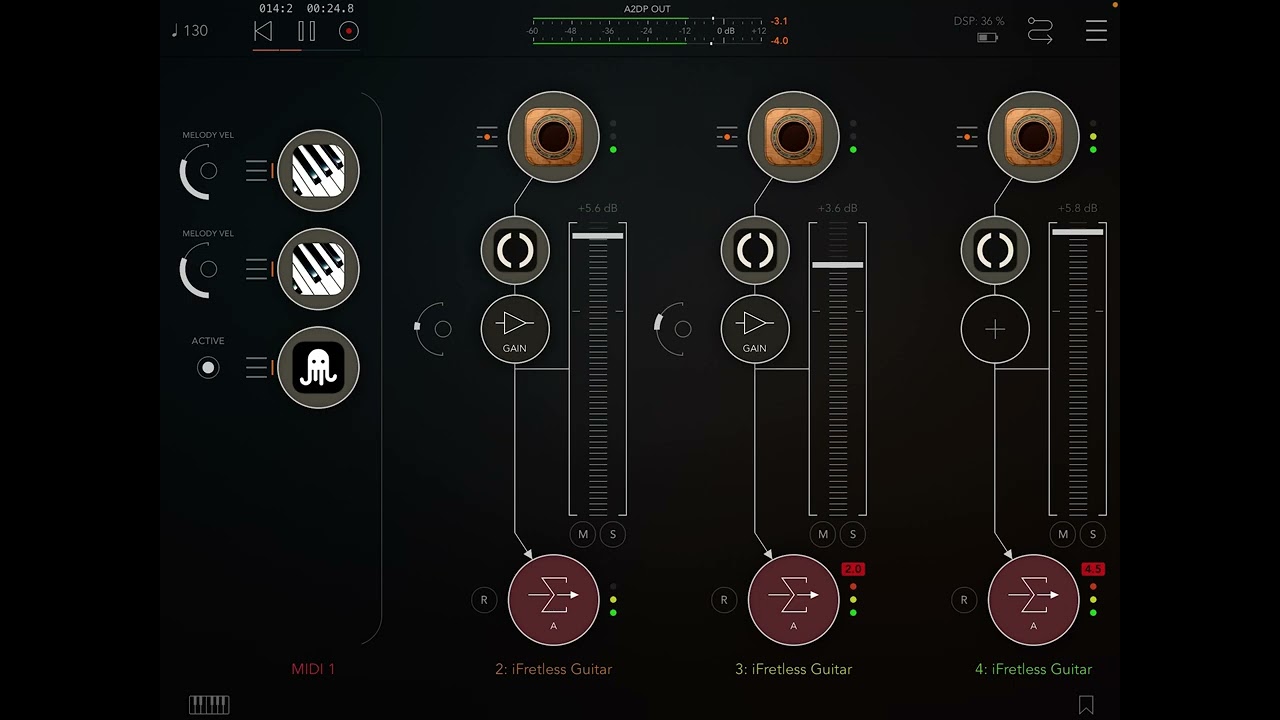Set the channel 3 fader at +3.6 dB

[838, 265]
